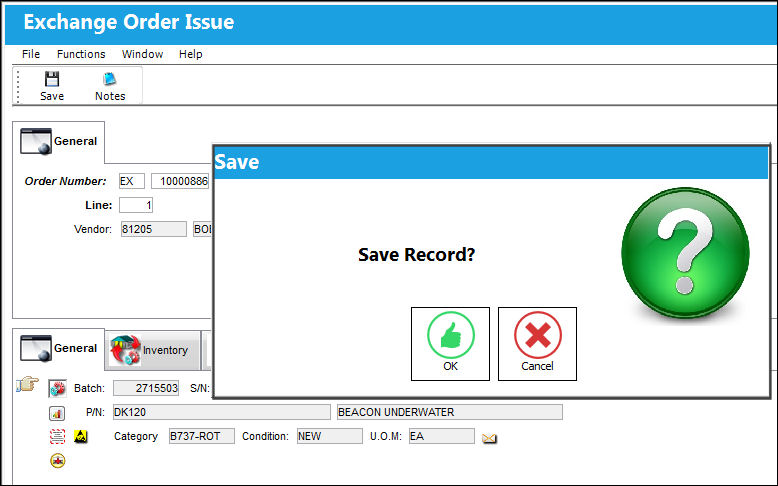Click the Save floppy disk toolbar icon
The height and width of the screenshot is (486, 778).
tap(52, 79)
